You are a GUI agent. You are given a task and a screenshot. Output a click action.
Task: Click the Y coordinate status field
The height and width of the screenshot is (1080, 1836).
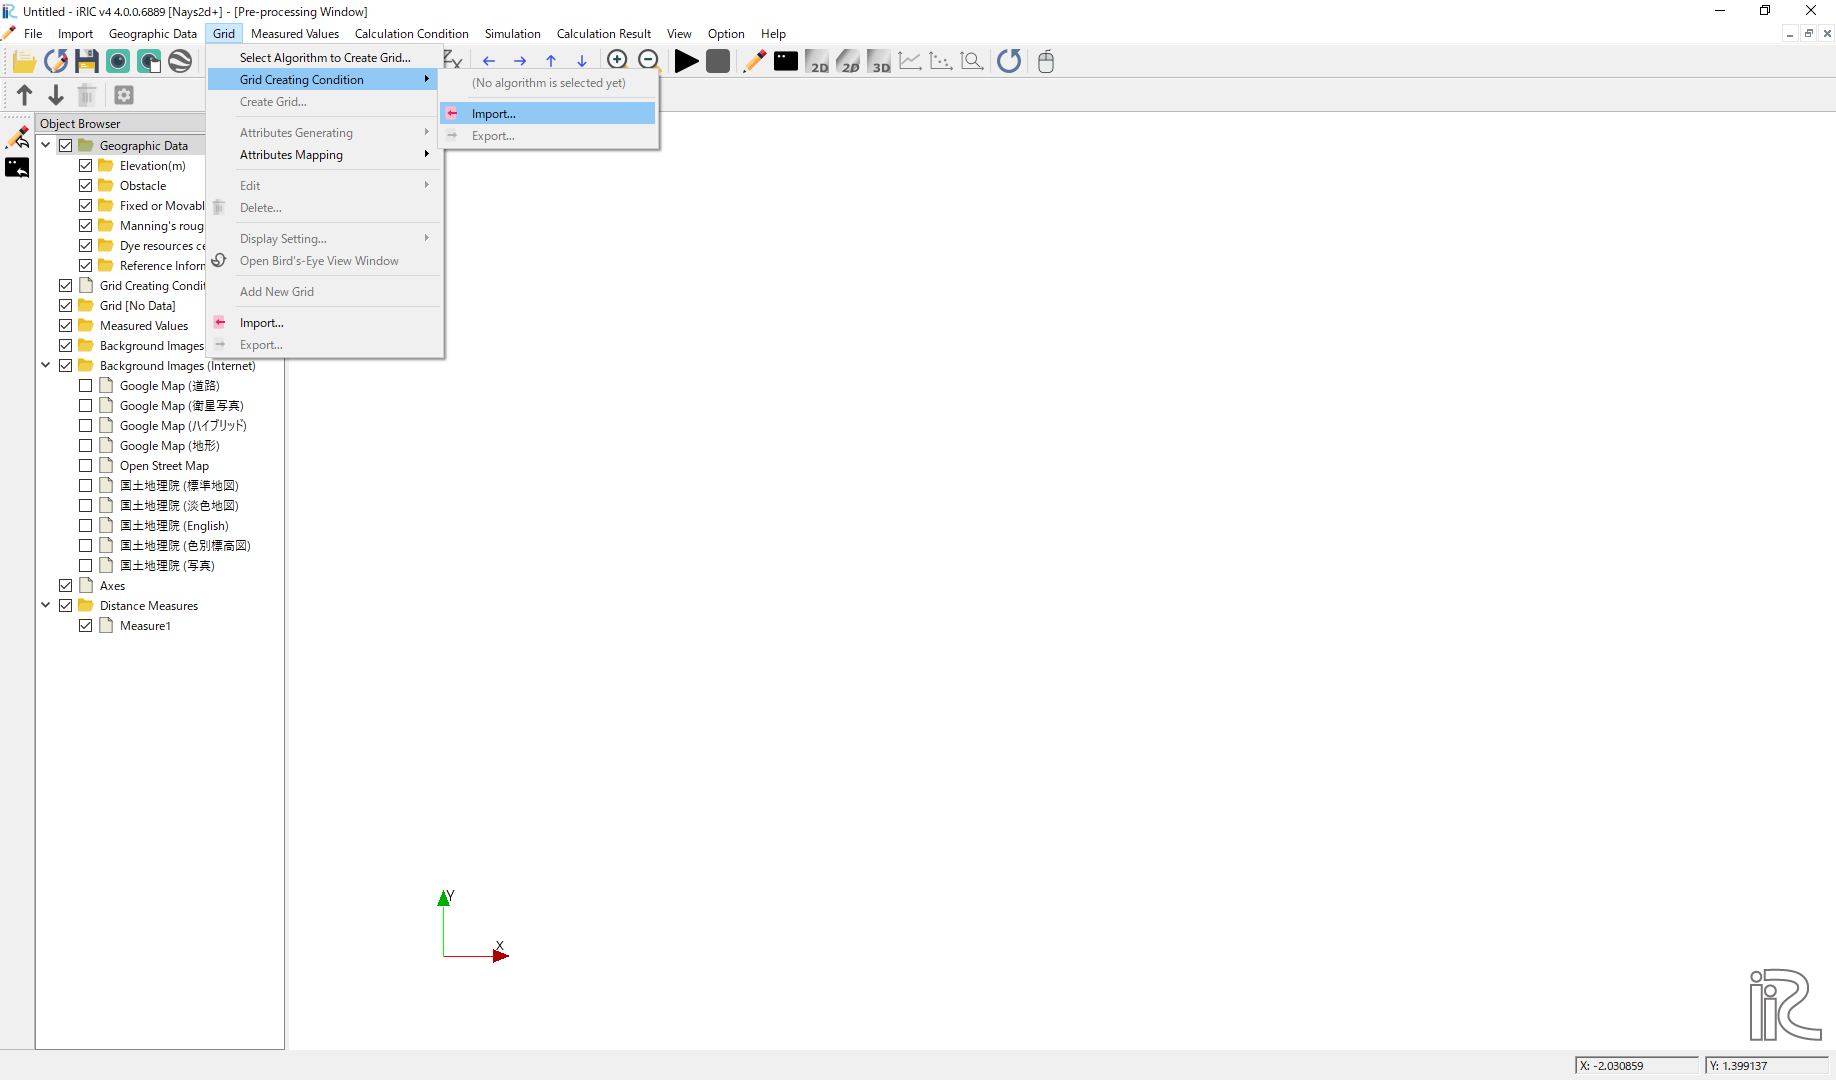click(1767, 1066)
